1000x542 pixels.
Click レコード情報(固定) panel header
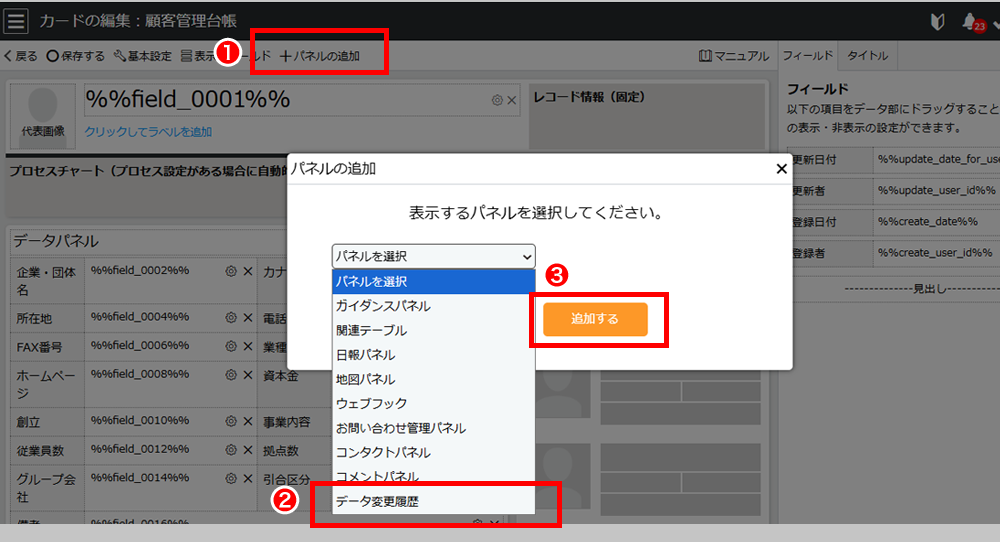(589, 97)
